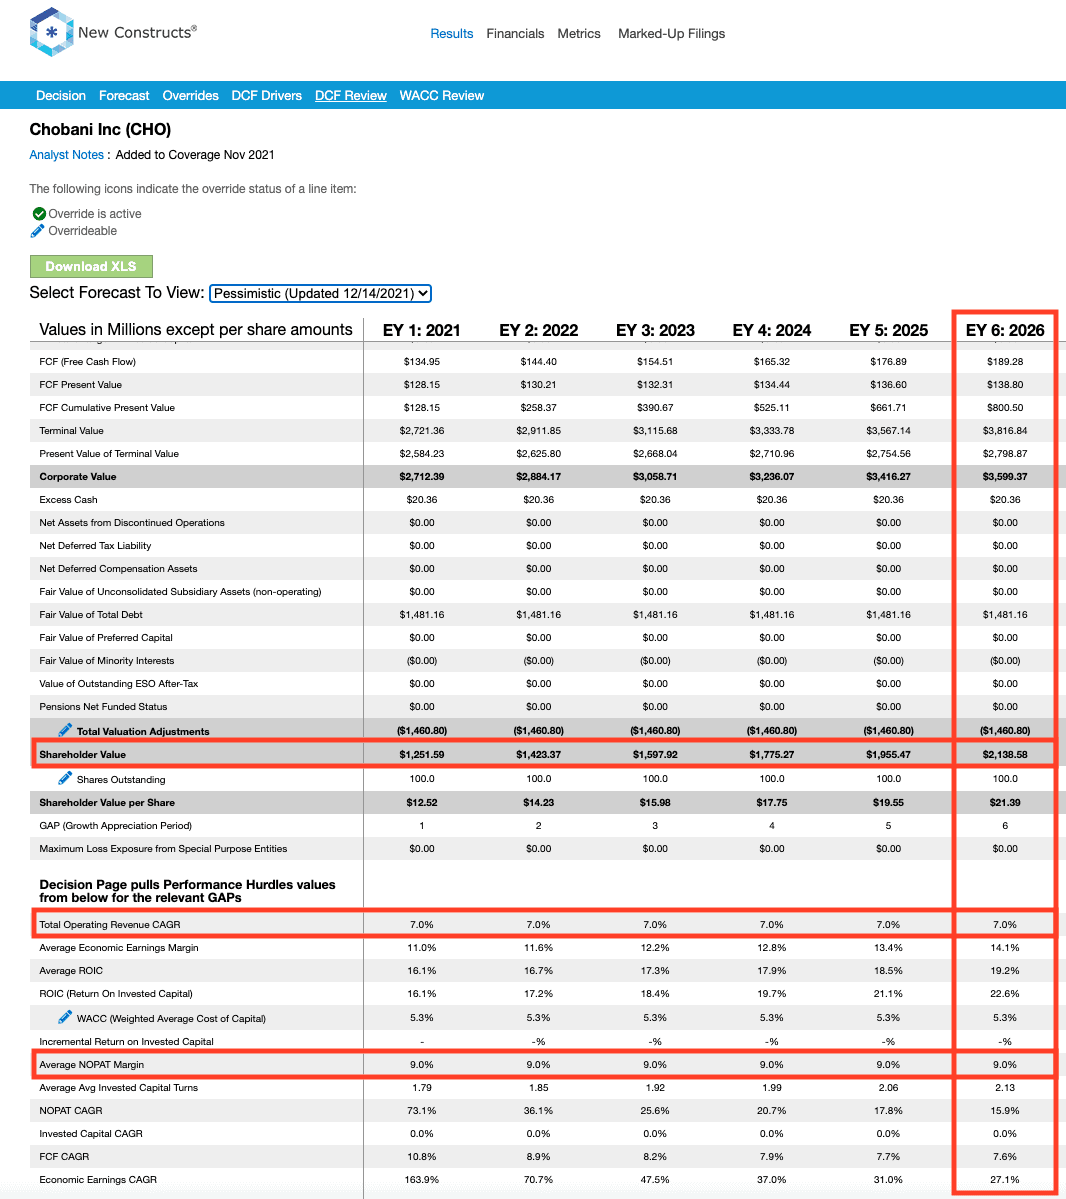Open Marked-Up Filings navigation item

(x=671, y=34)
